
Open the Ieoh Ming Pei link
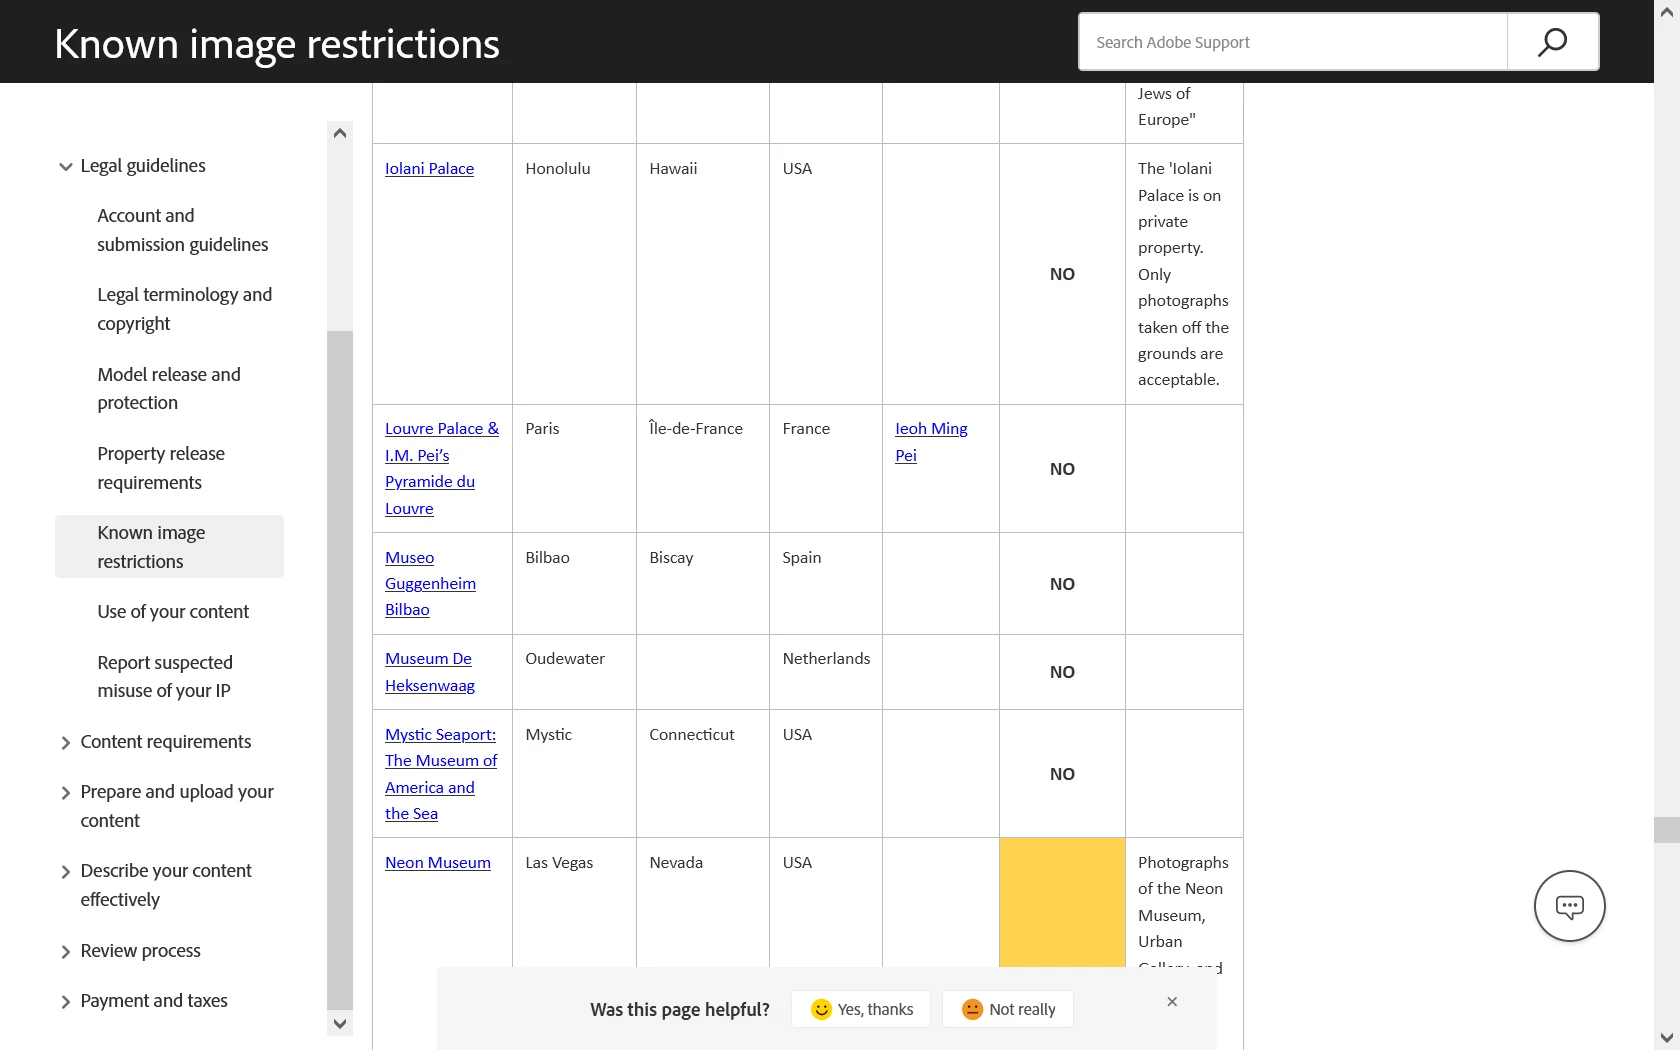point(931,442)
